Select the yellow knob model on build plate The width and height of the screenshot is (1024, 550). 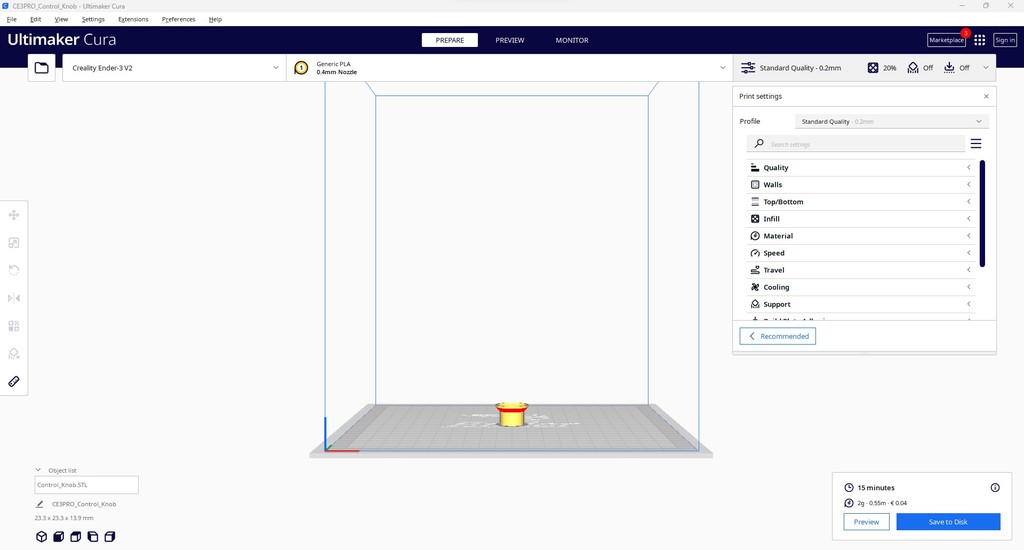click(511, 415)
